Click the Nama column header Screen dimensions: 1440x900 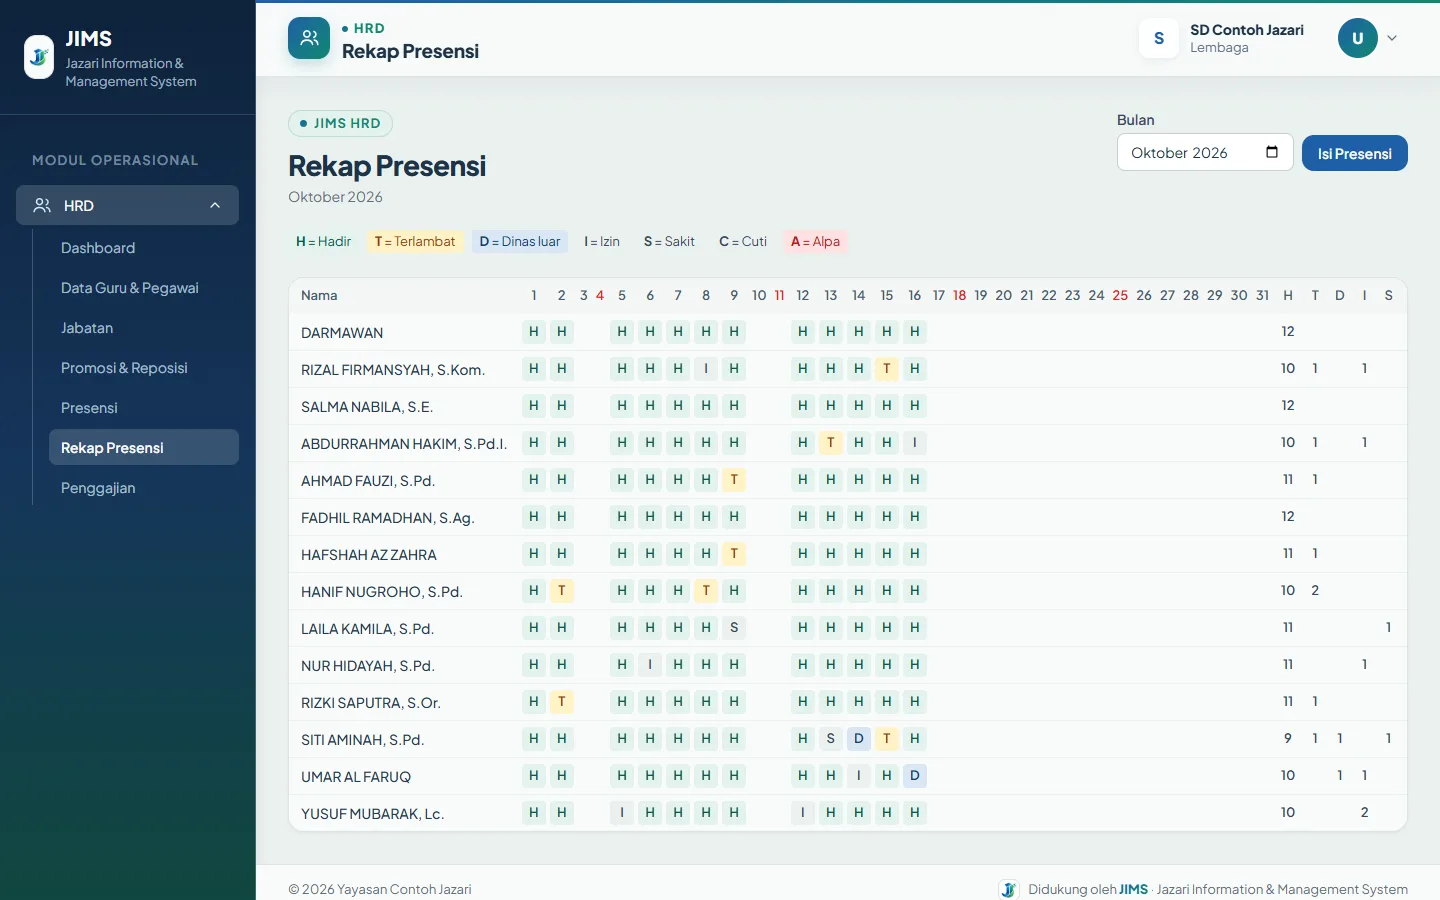(x=319, y=295)
